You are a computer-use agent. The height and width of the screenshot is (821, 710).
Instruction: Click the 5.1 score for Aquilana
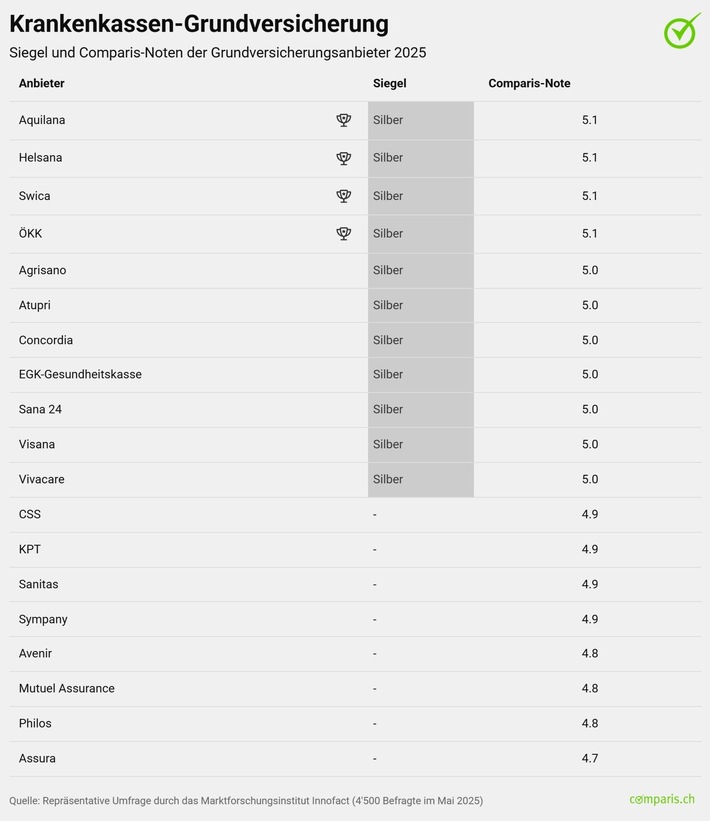589,120
